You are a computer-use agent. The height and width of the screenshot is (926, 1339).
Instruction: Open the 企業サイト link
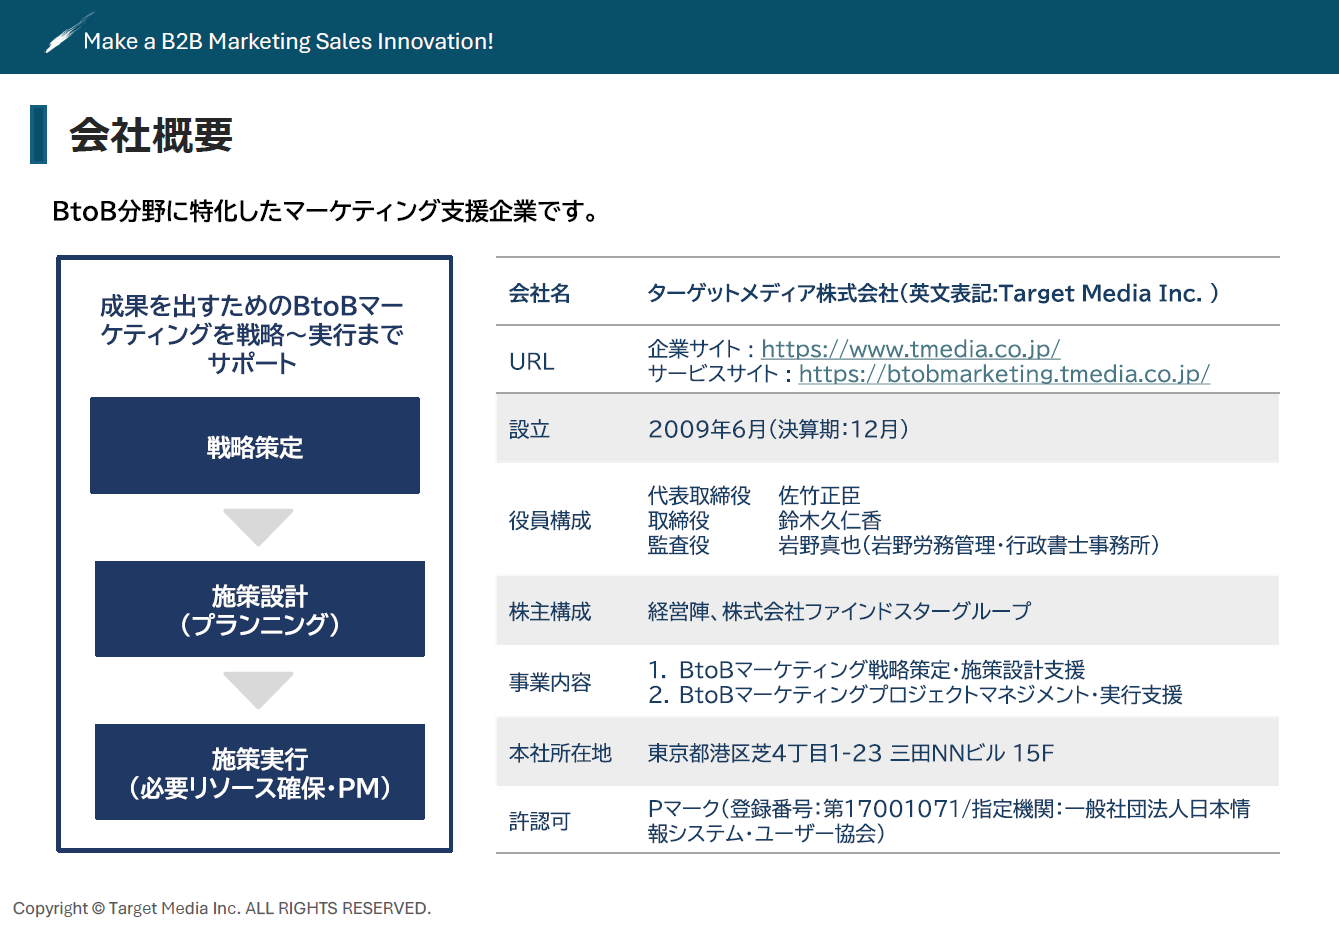(x=909, y=349)
